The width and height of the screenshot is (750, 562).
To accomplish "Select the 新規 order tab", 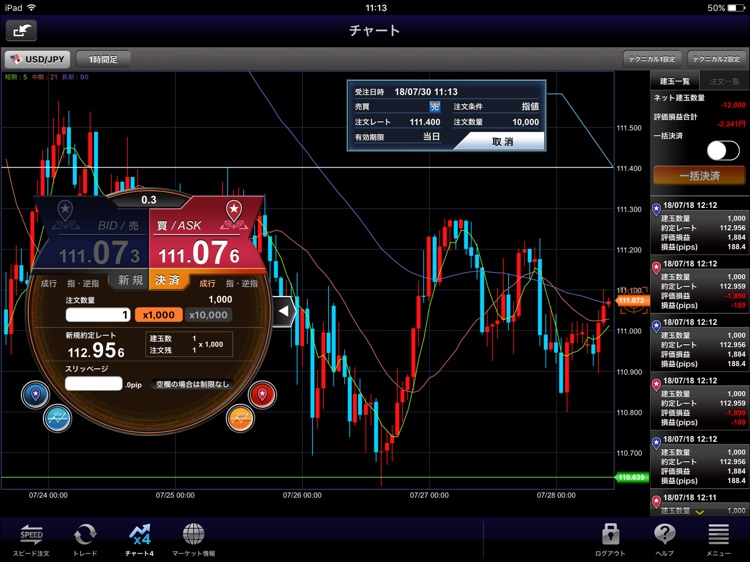I will click(x=130, y=280).
